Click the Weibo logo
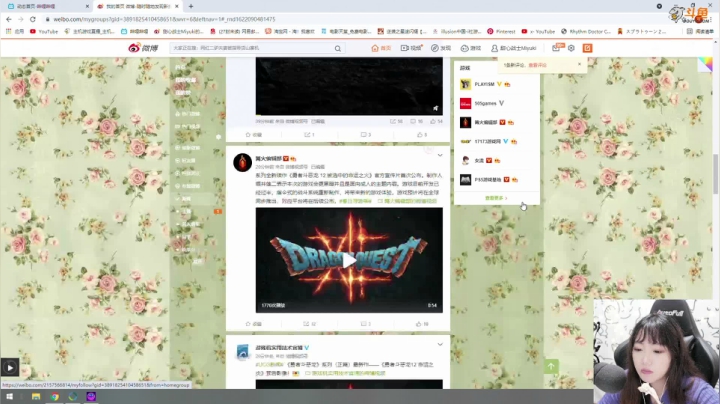Screen dimensions: 720x404 (x=143, y=48)
